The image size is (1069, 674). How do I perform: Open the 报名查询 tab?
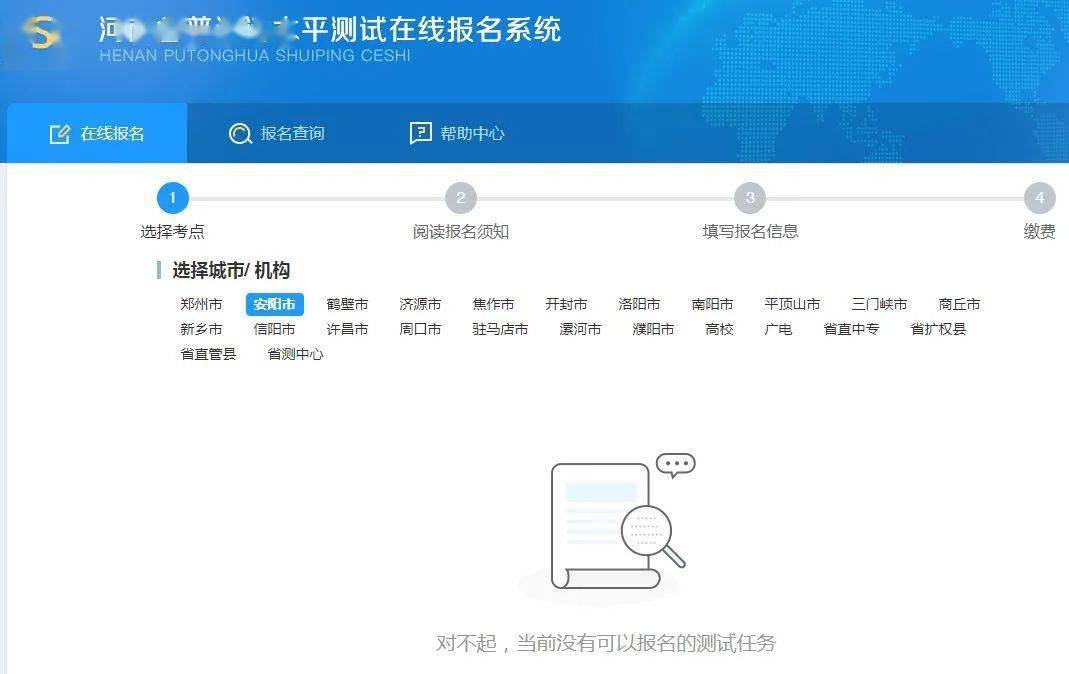277,133
